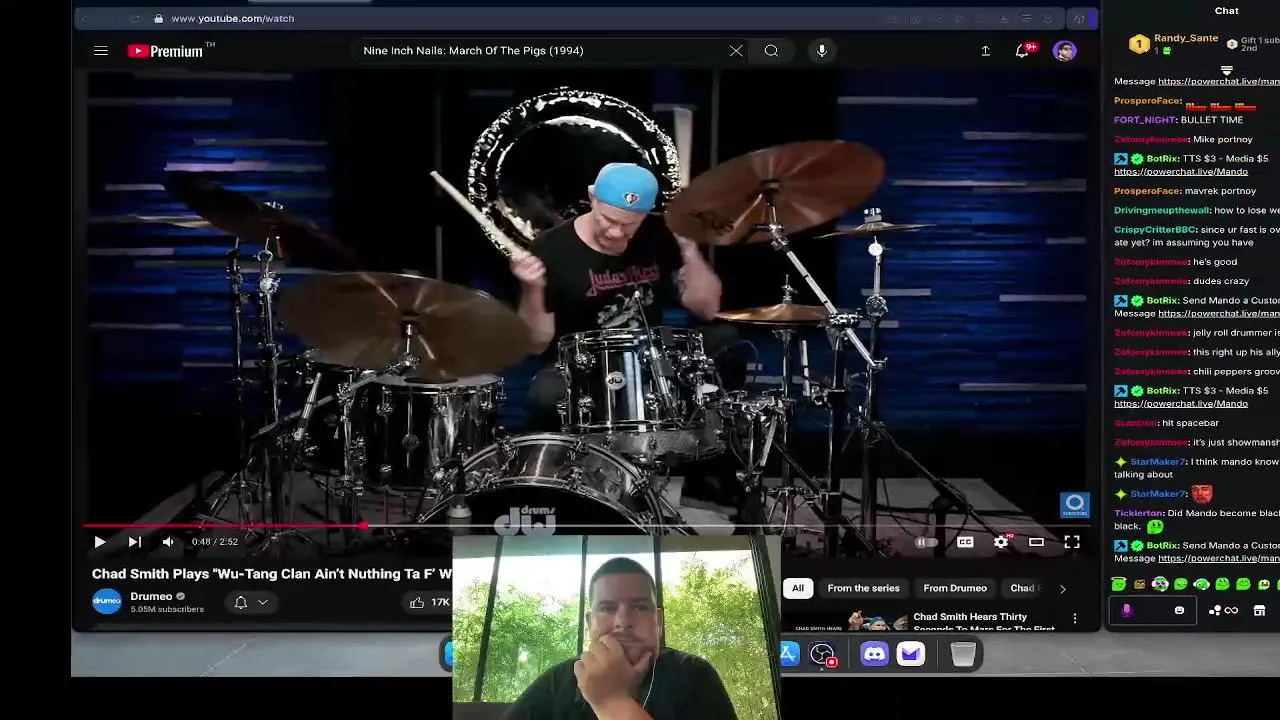Start voice search with microphone icon
The height and width of the screenshot is (720, 1280).
822,51
